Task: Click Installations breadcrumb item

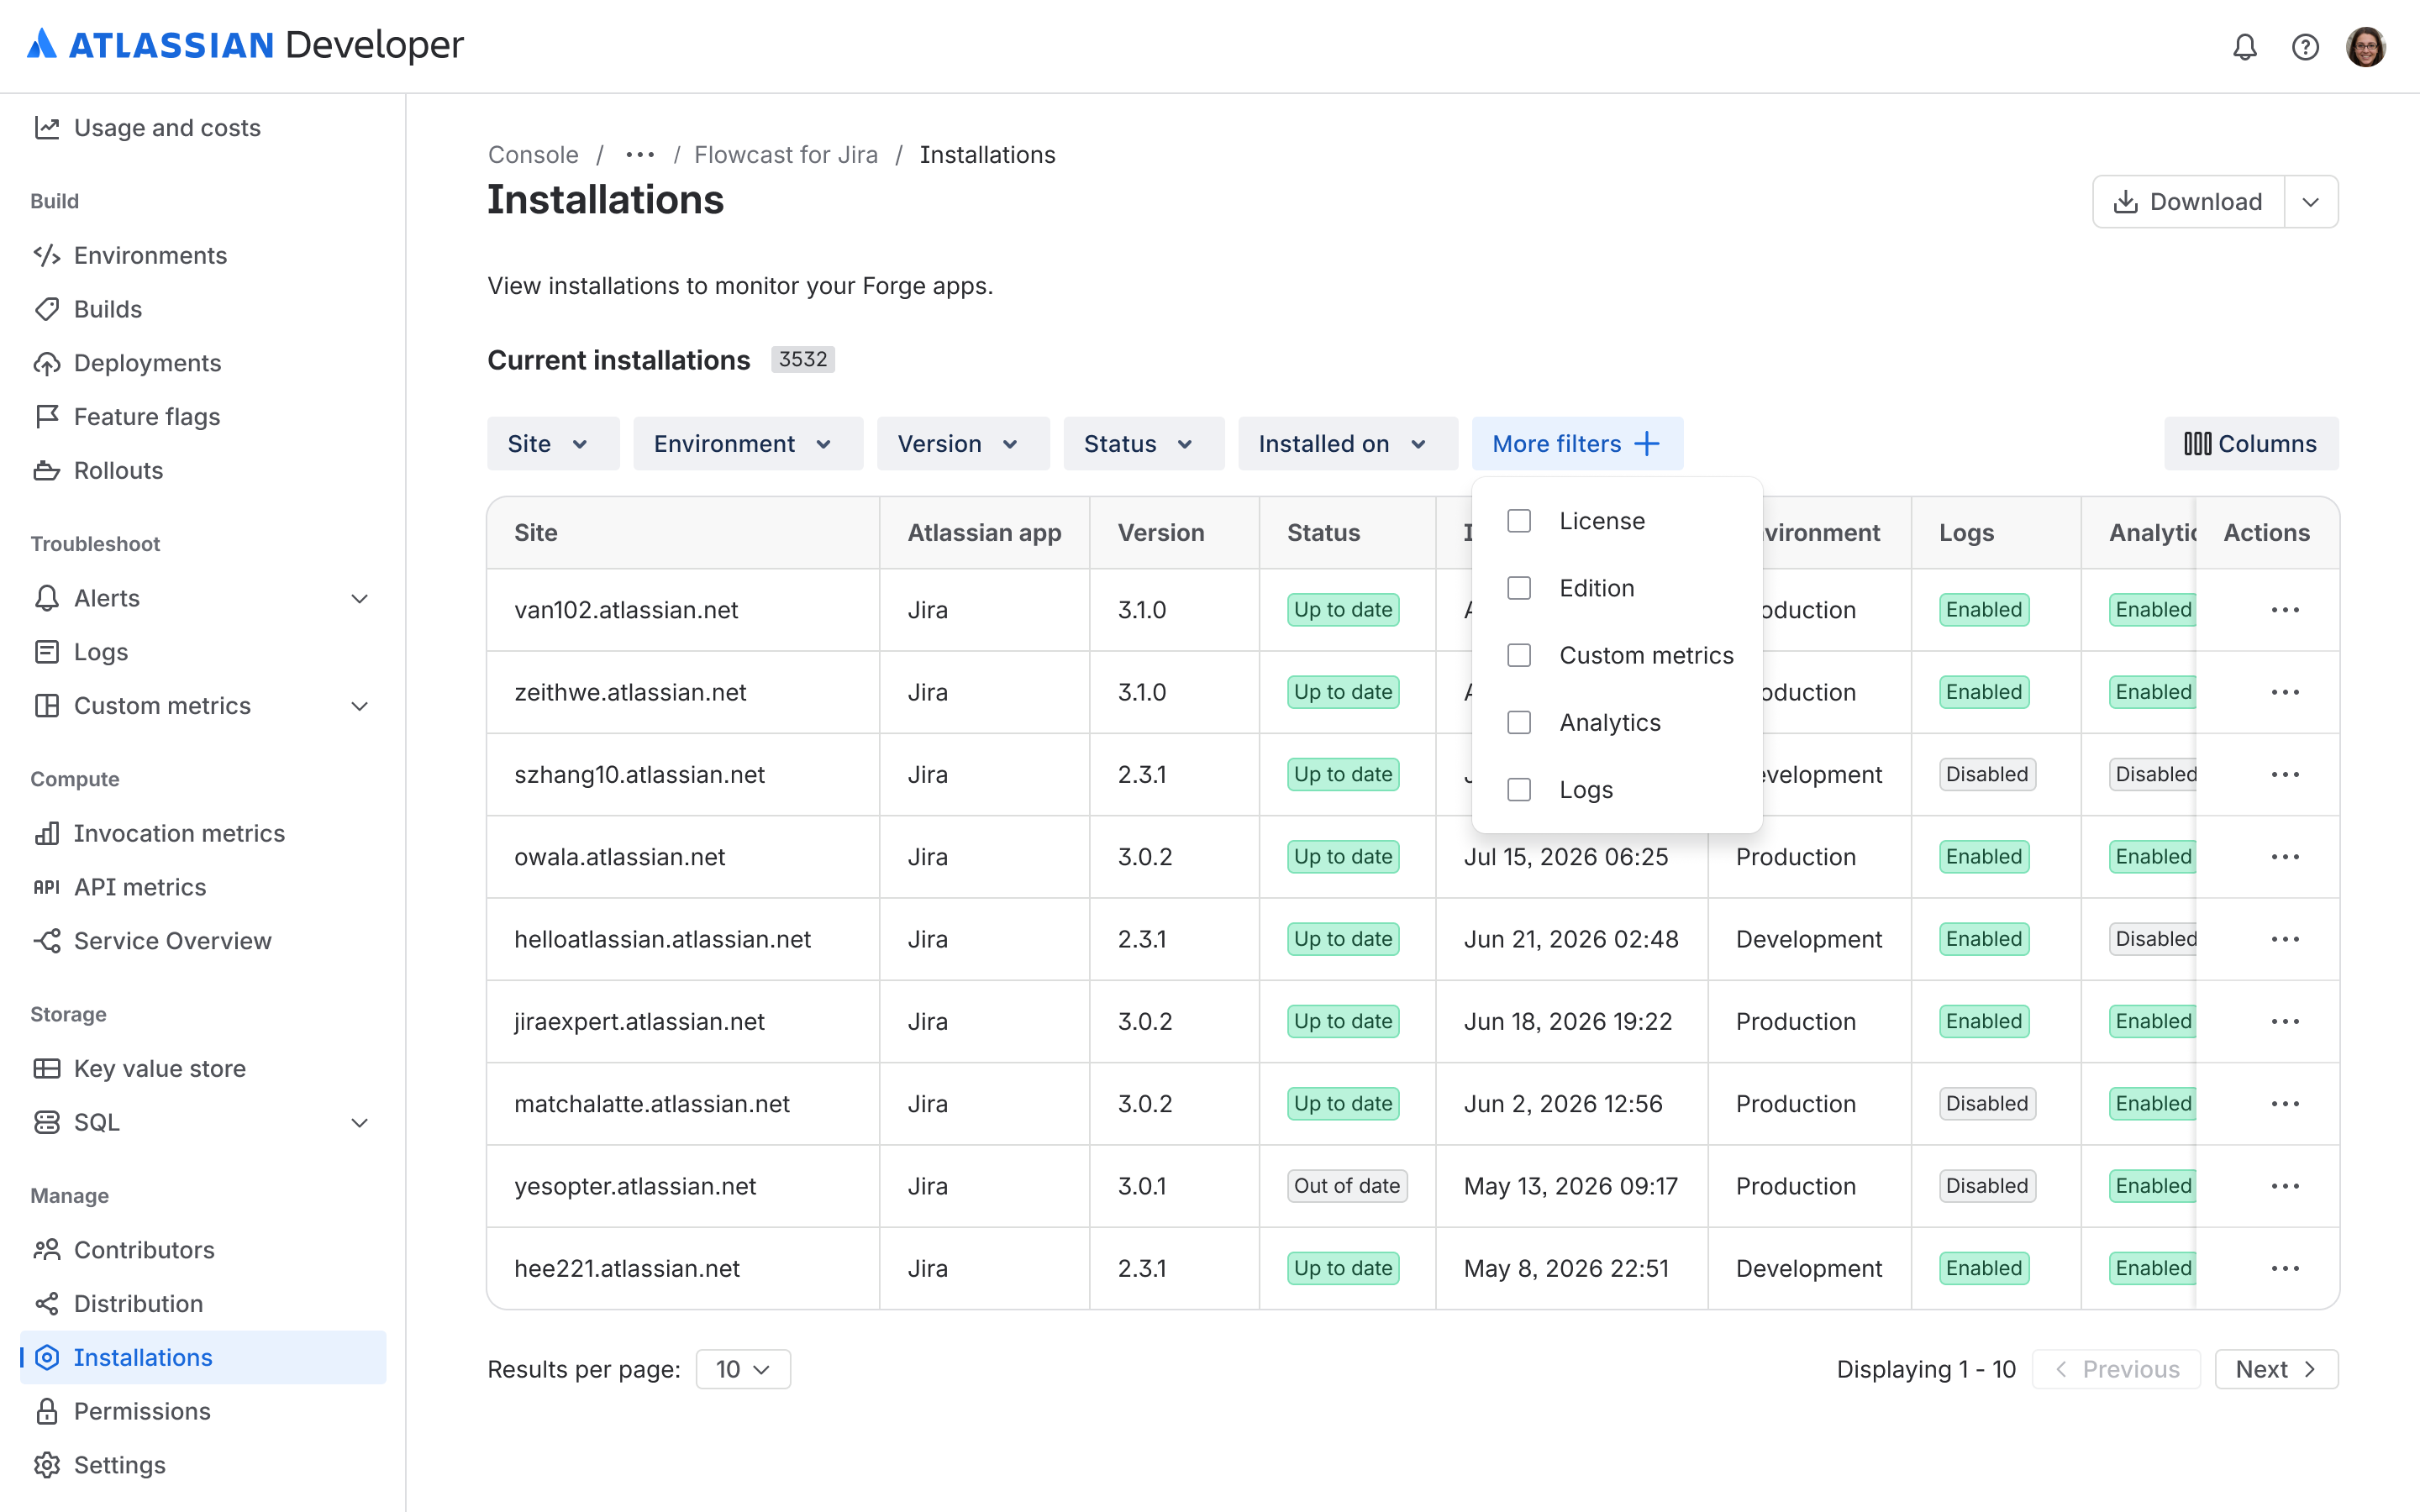Action: pyautogui.click(x=987, y=155)
